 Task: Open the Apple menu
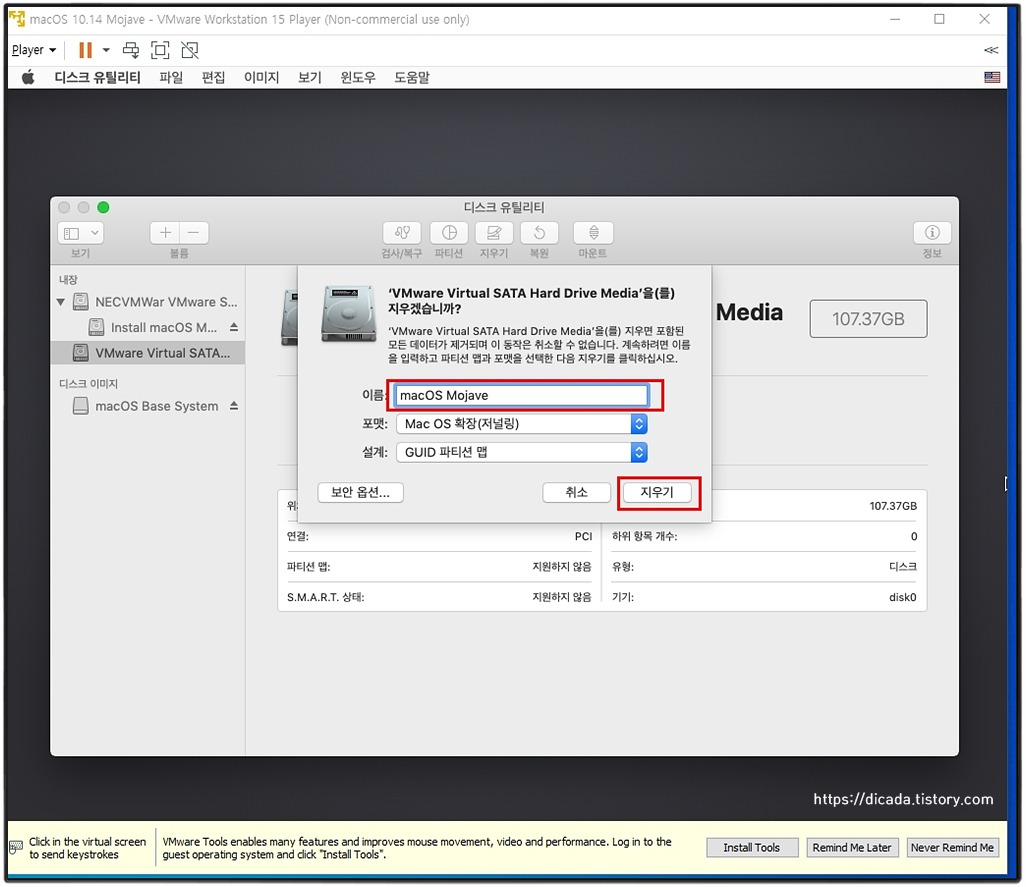27,78
